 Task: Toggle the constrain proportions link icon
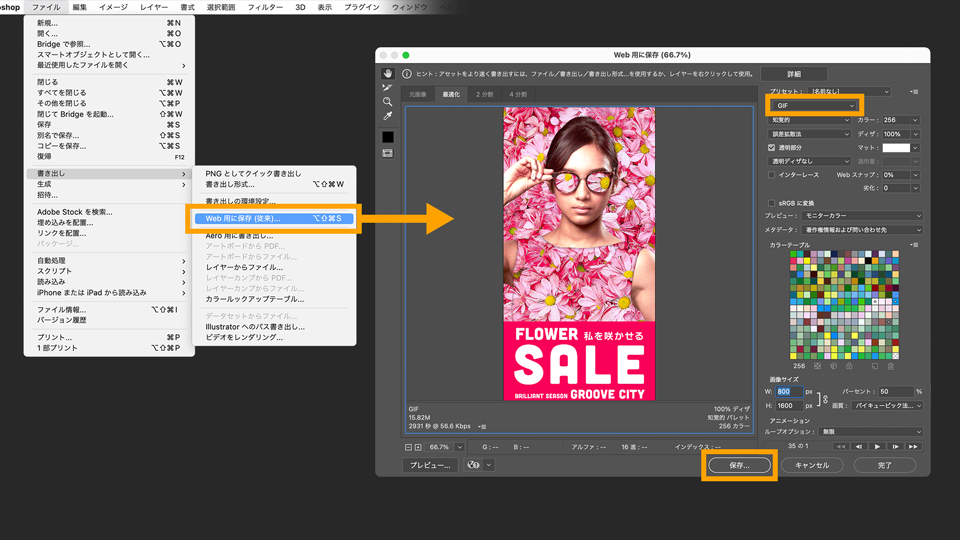click(x=825, y=399)
